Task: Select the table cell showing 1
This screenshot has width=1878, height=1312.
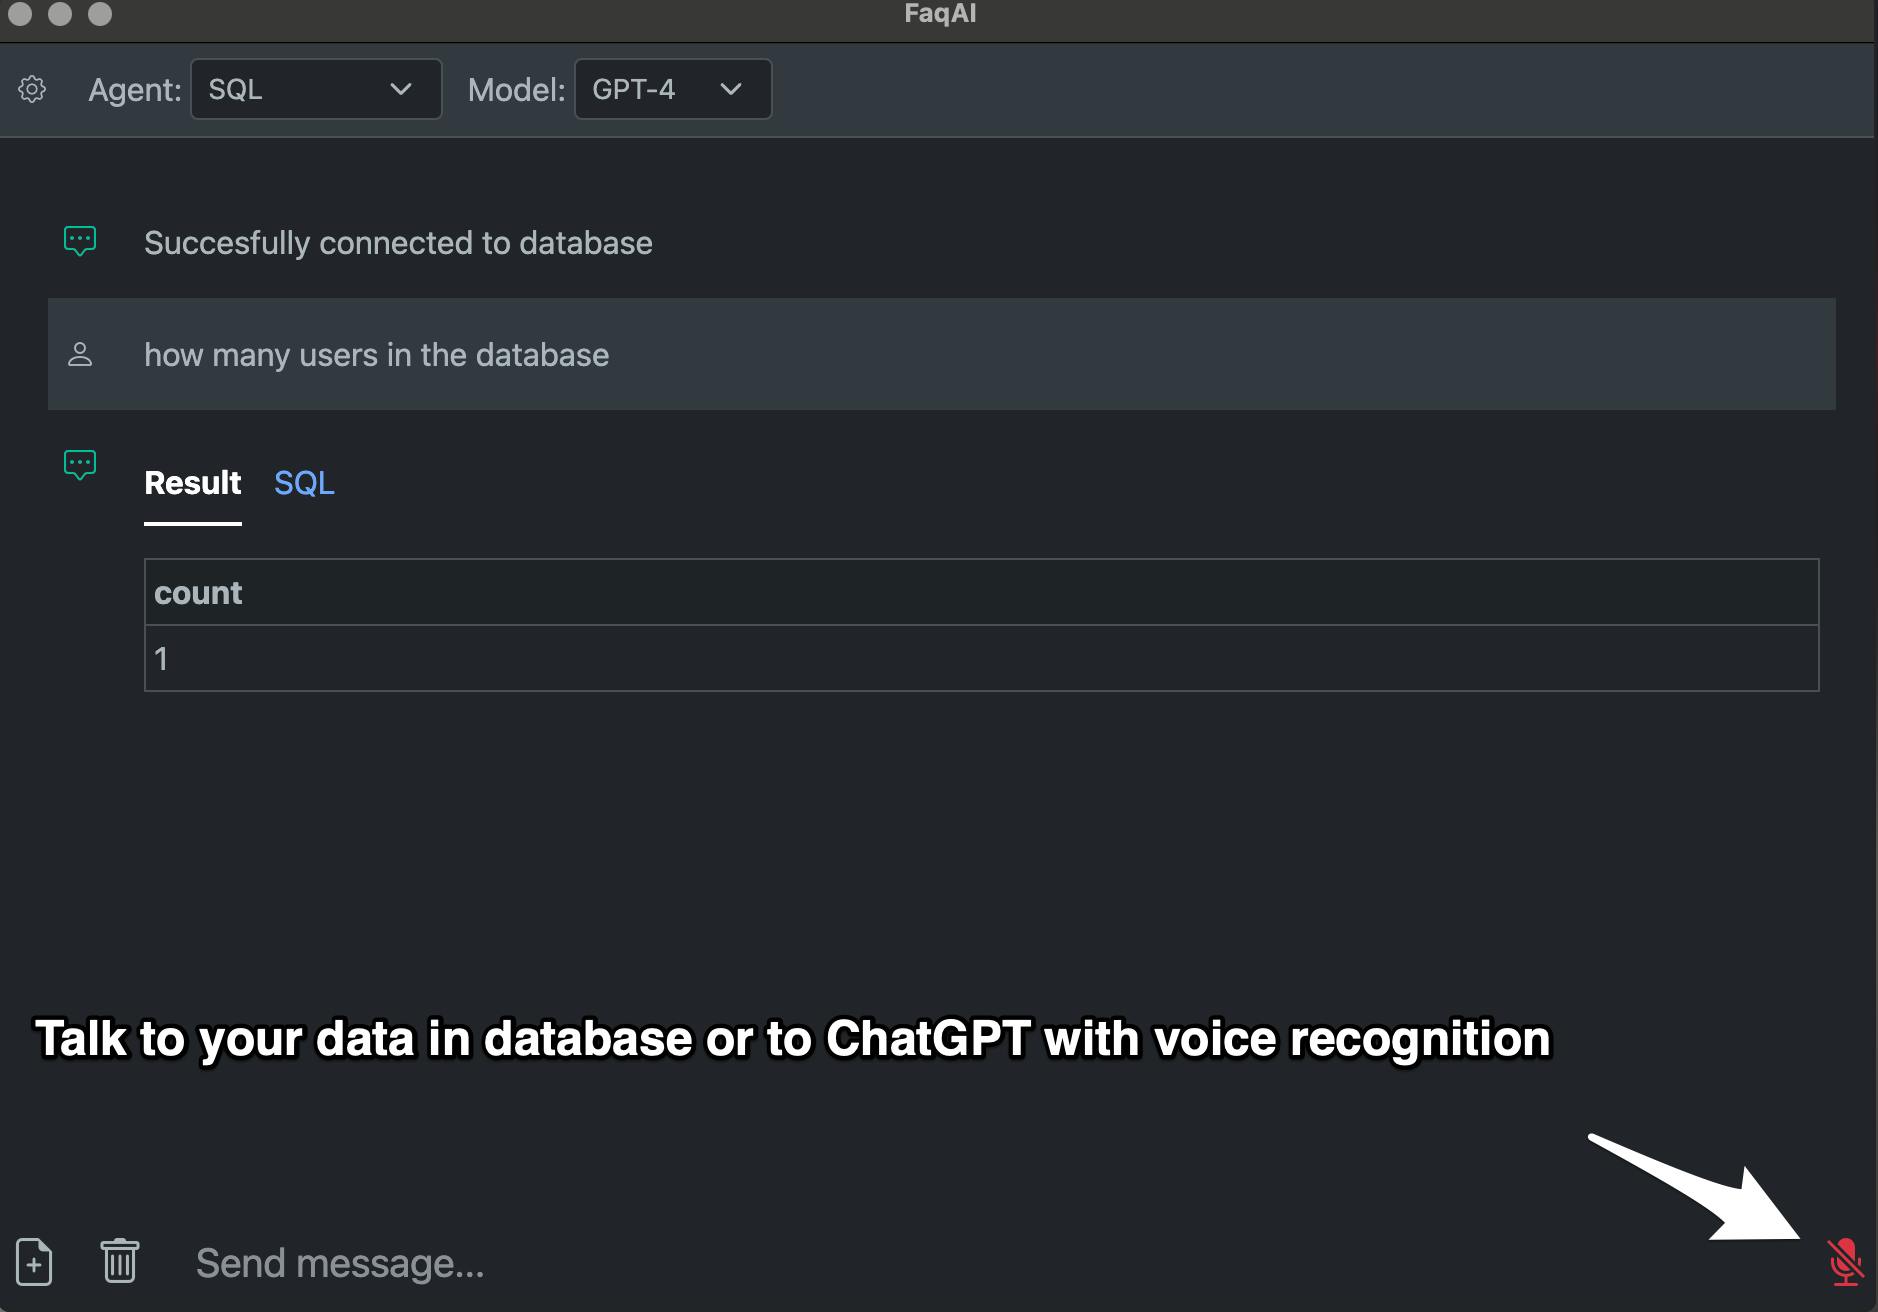Action: point(981,658)
